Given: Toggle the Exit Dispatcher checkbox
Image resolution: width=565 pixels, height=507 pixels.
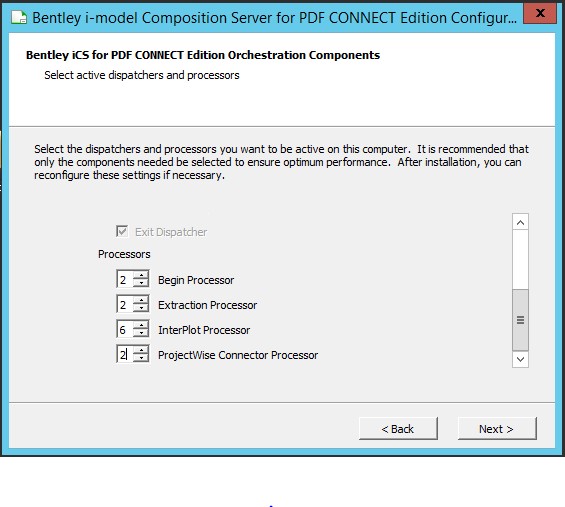Looking at the screenshot, I should [122, 231].
